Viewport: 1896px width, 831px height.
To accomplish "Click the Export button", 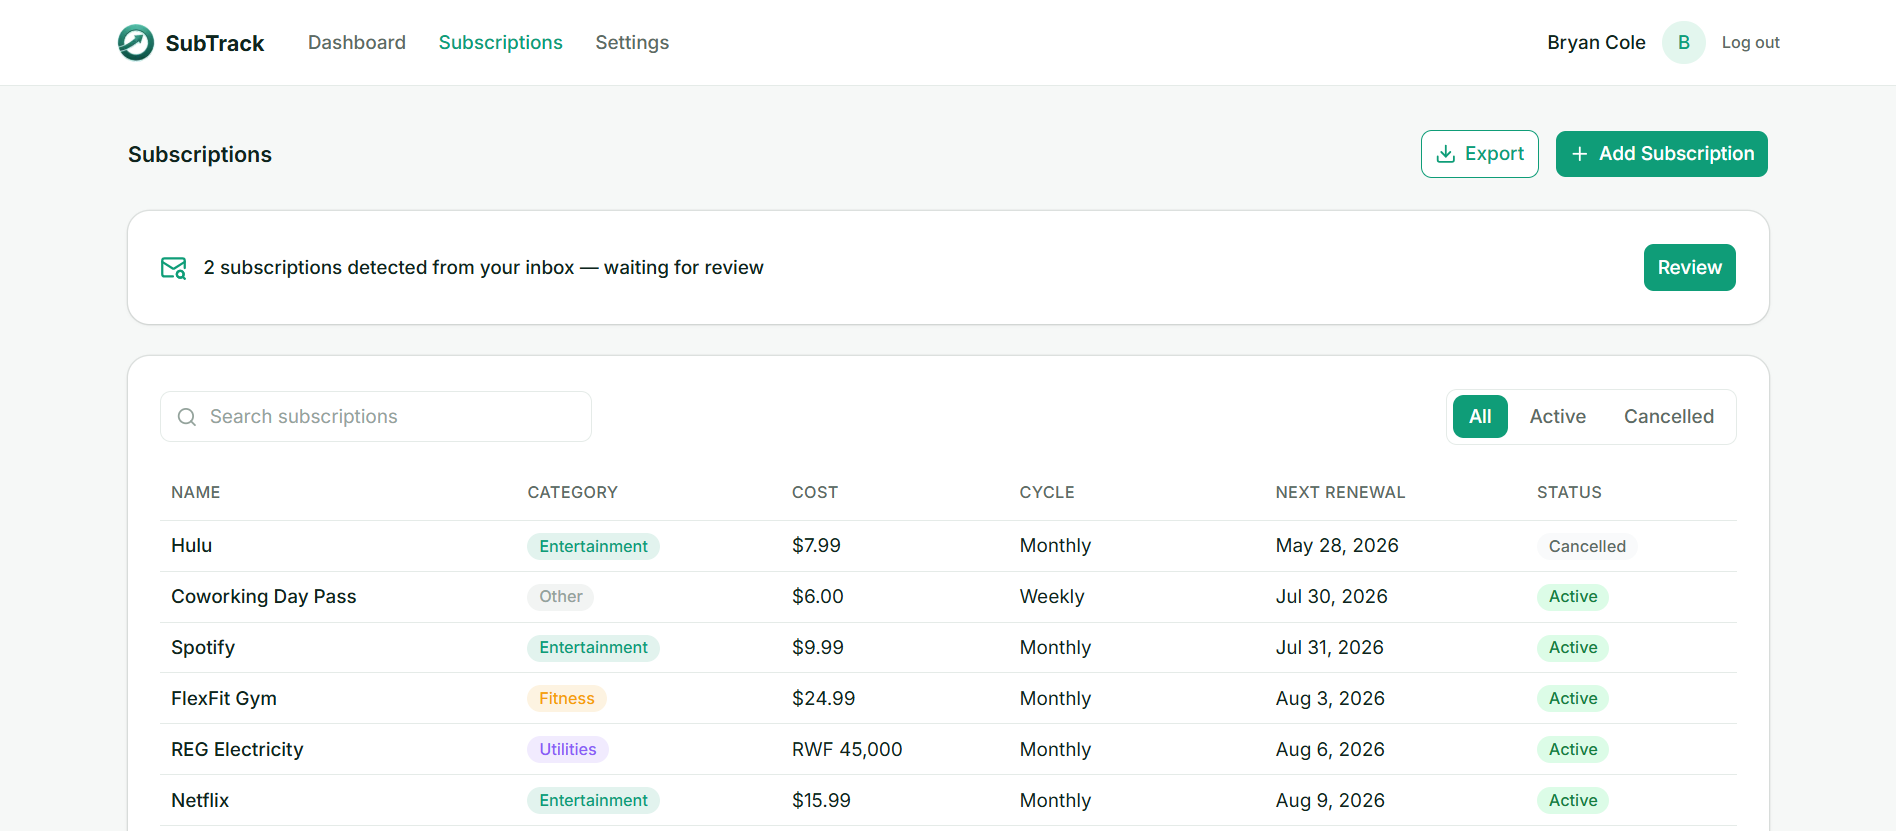I will coord(1480,154).
